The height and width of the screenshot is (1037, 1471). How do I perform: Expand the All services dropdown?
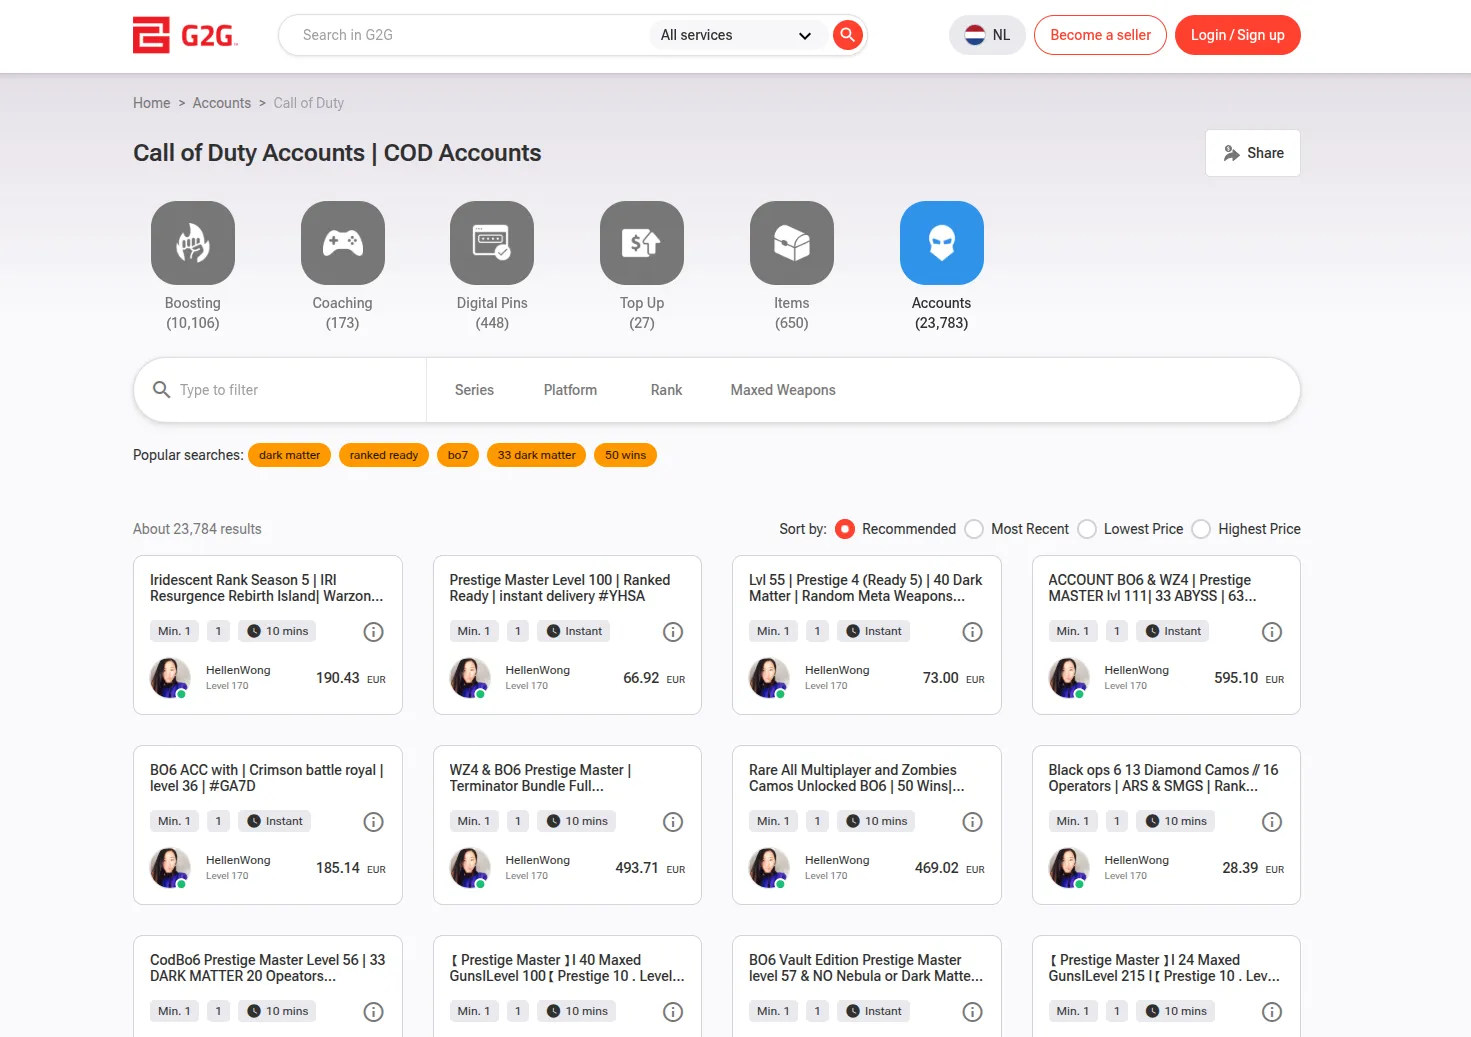[x=735, y=35]
